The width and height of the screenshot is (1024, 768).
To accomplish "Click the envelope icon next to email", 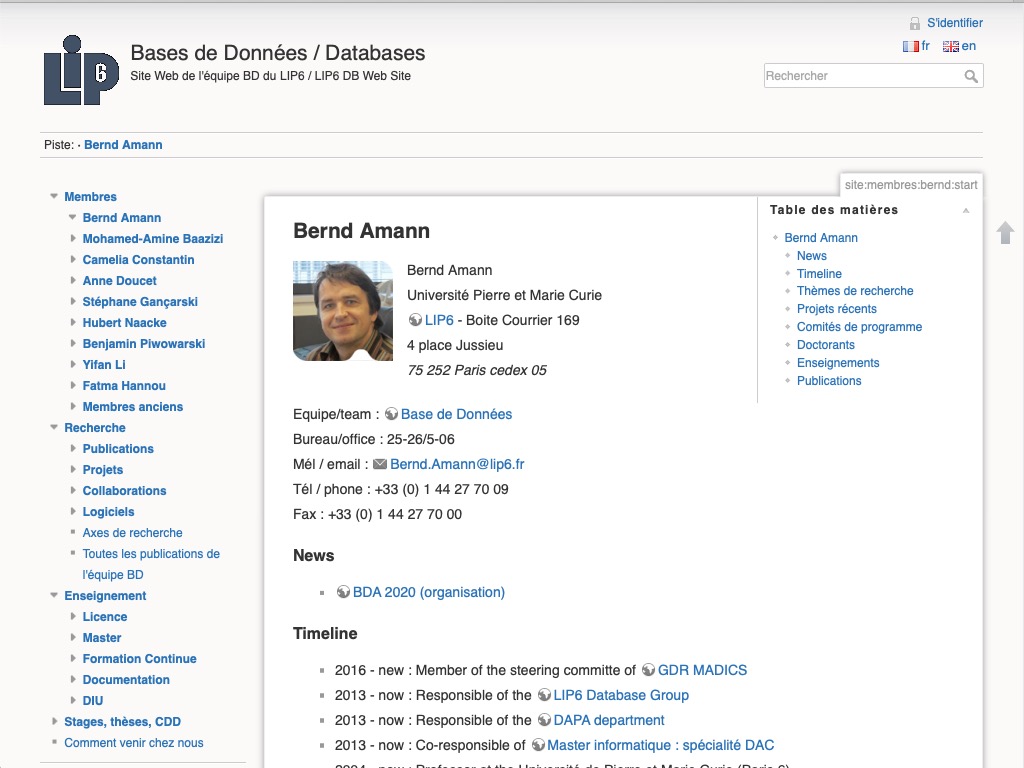I will click(x=380, y=464).
